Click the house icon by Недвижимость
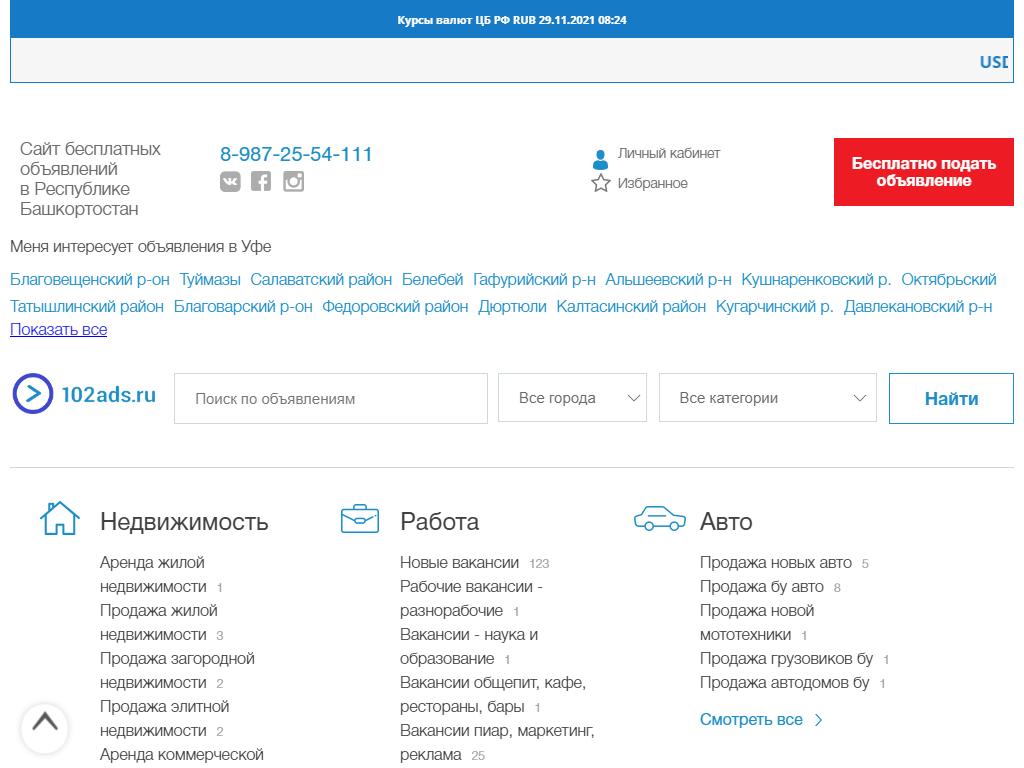 59,519
